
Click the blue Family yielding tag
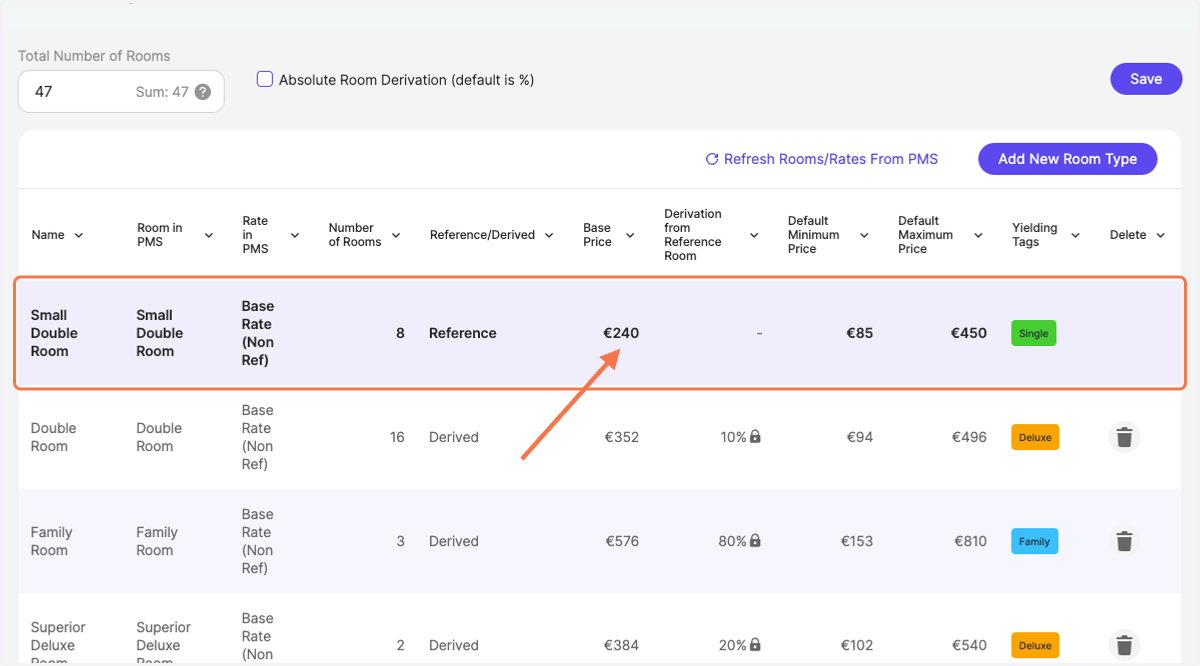point(1034,541)
